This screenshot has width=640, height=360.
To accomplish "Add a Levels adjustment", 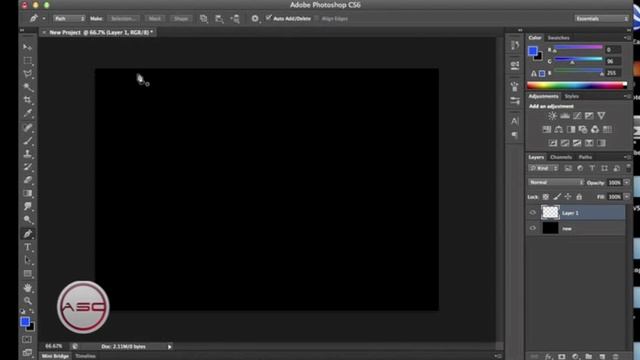I will click(x=564, y=116).
